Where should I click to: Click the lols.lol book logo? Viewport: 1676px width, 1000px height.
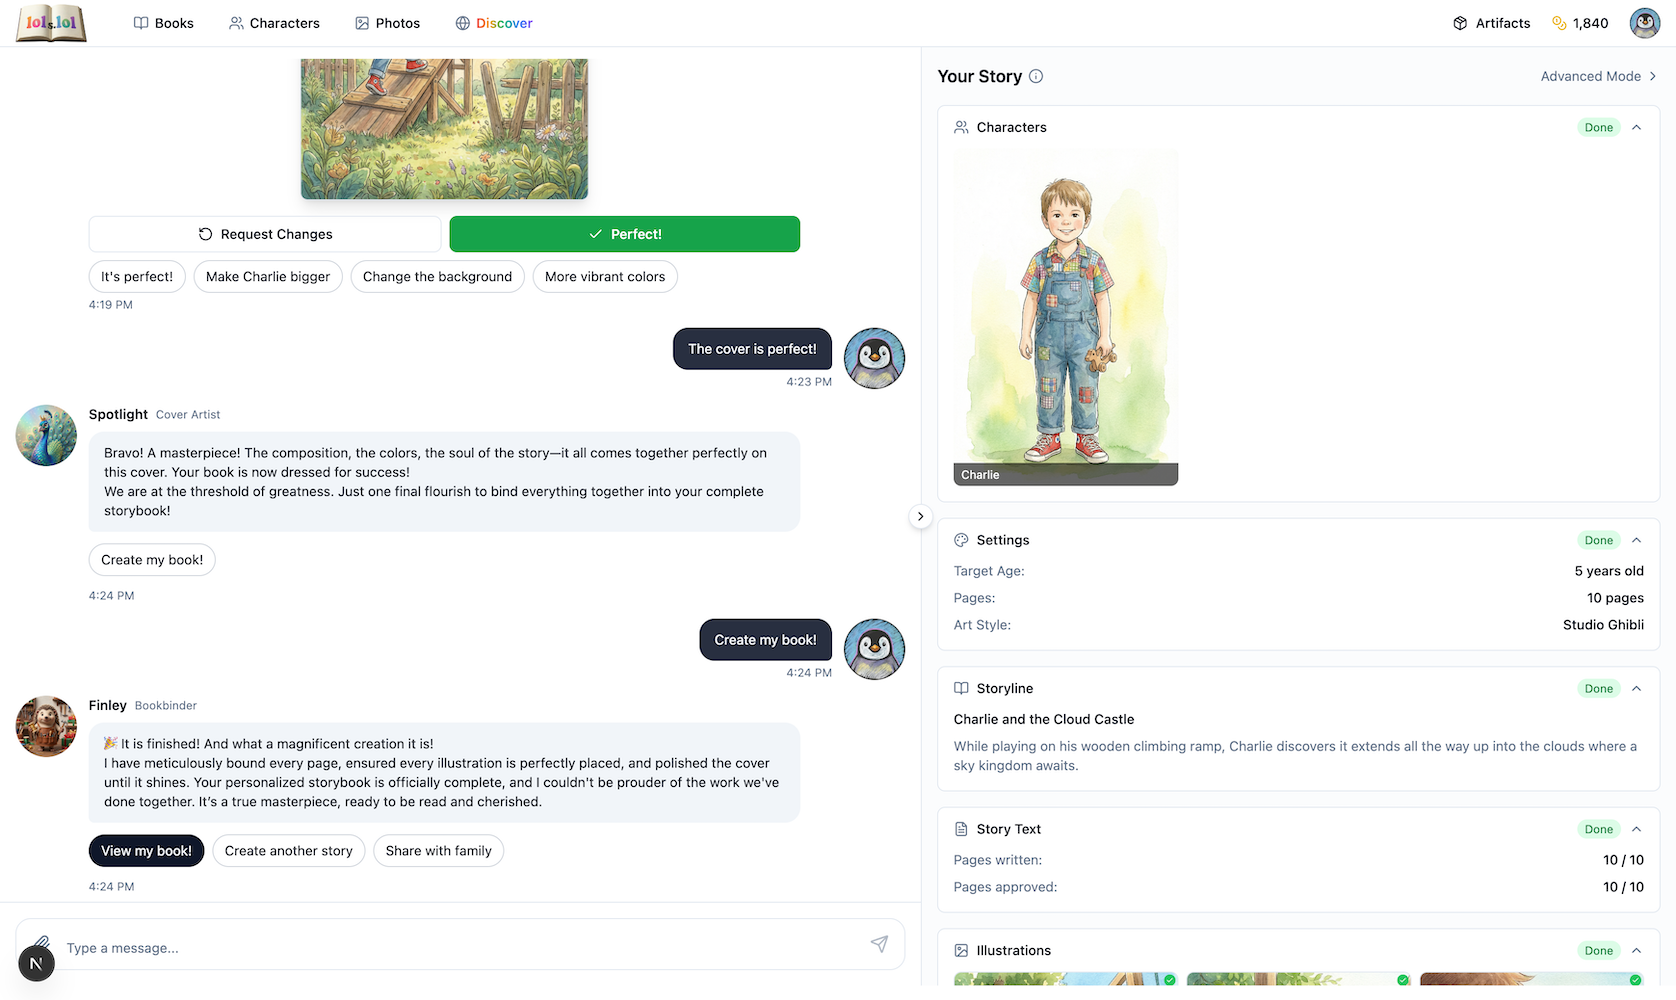click(51, 23)
